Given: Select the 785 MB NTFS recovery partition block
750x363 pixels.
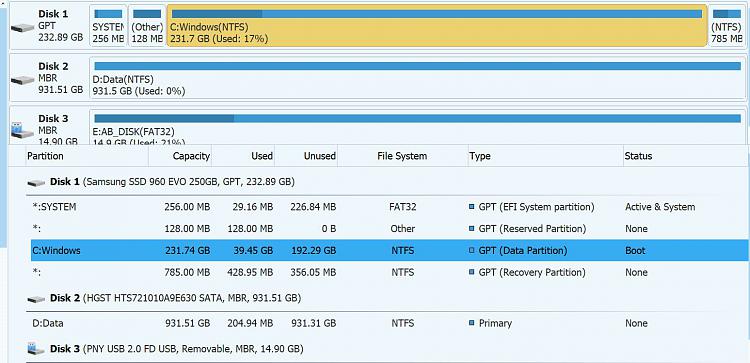Looking at the screenshot, I should [x=727, y=26].
